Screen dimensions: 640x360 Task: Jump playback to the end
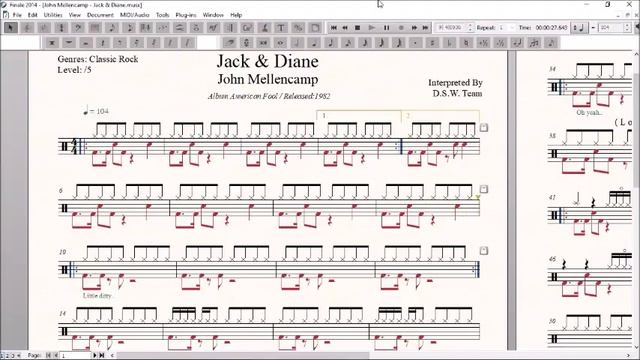pos(425,28)
